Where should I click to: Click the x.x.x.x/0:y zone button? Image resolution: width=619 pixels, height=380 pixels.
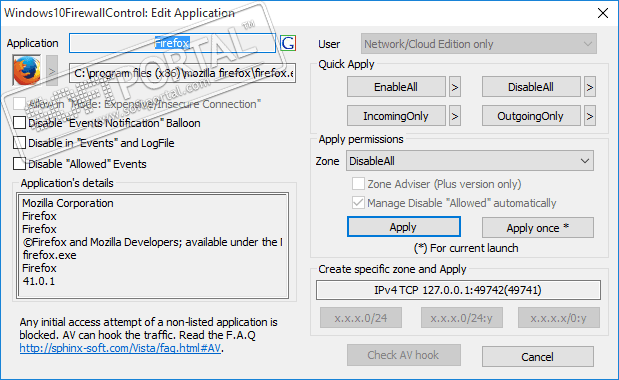[559, 318]
